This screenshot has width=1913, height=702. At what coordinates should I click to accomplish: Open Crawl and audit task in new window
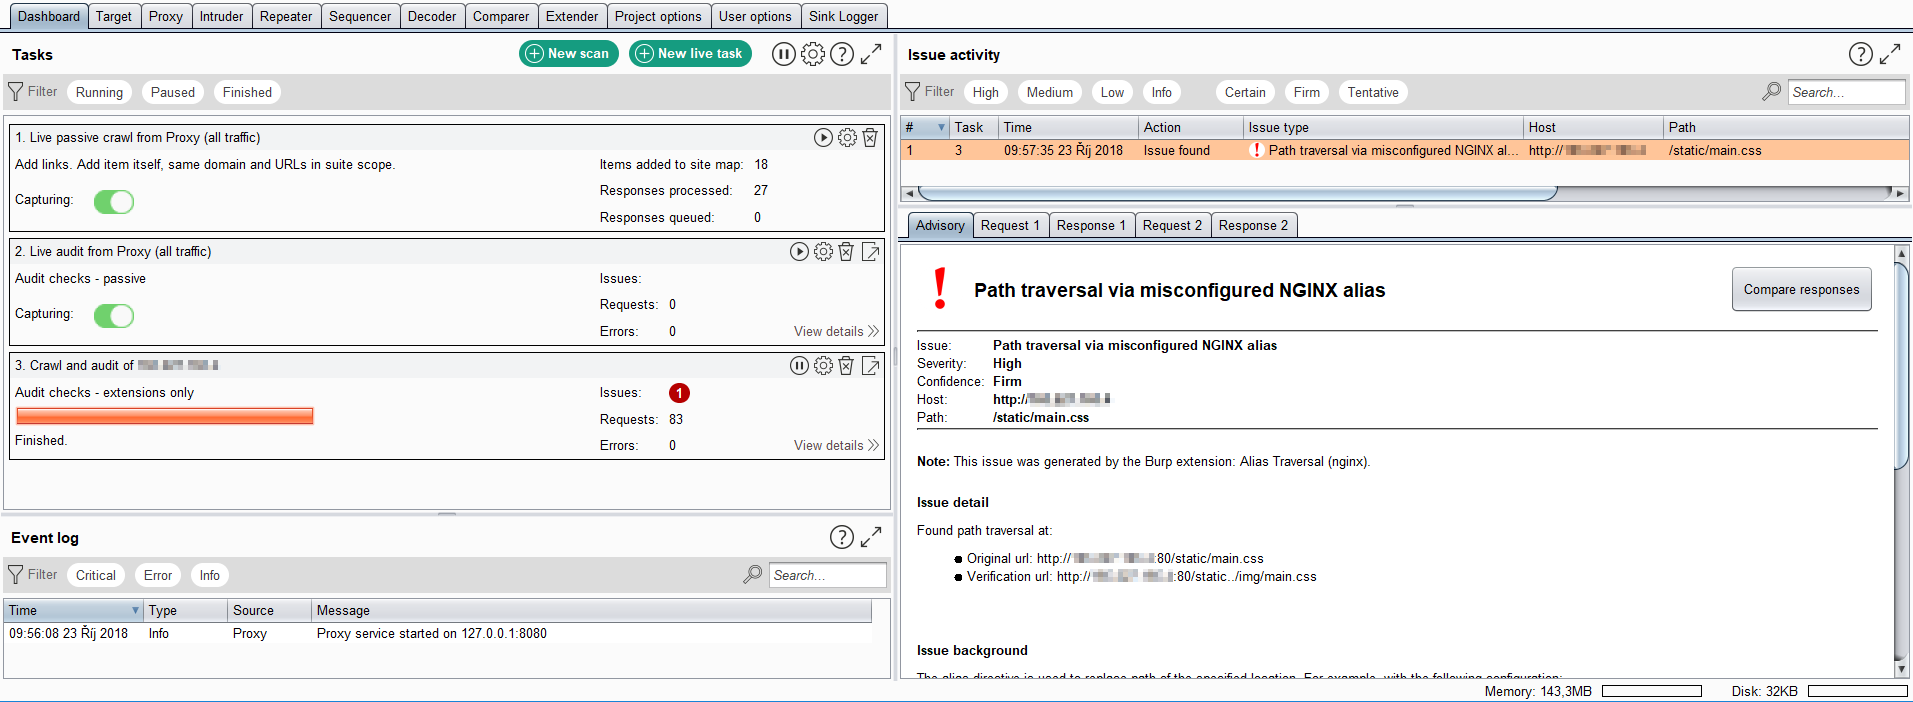(x=871, y=366)
